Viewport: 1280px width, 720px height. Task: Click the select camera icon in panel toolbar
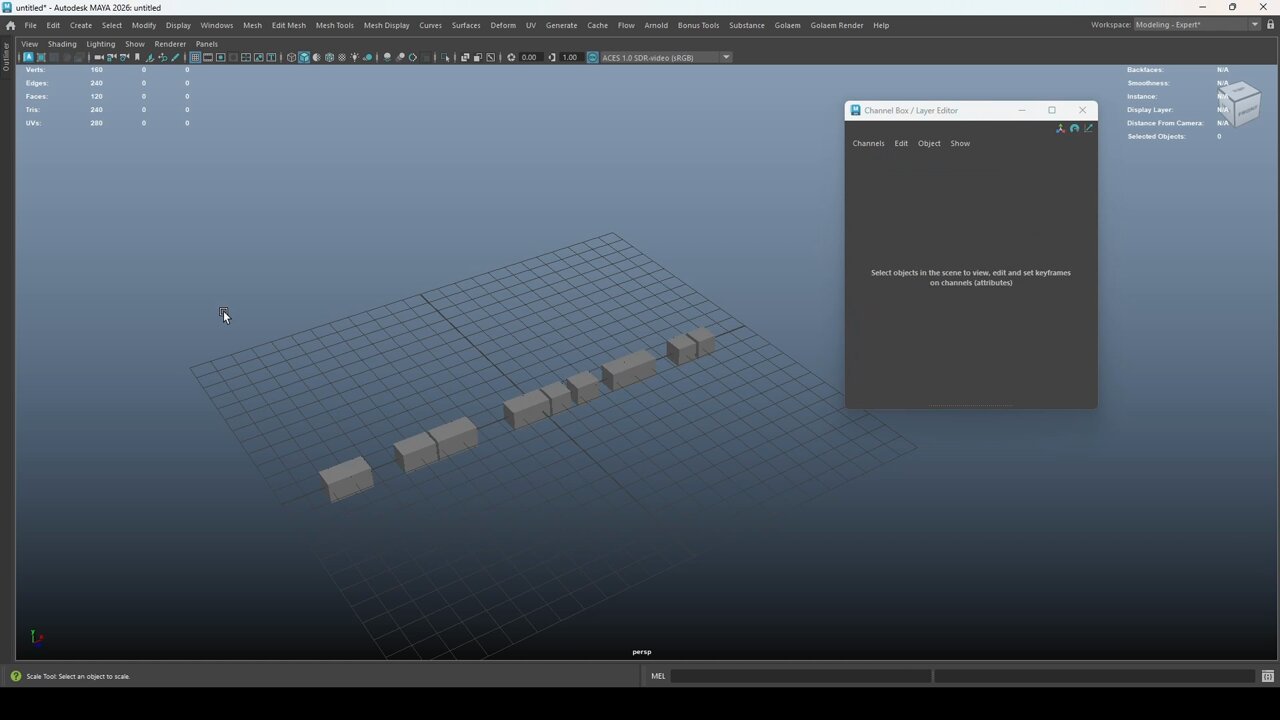[x=99, y=57]
